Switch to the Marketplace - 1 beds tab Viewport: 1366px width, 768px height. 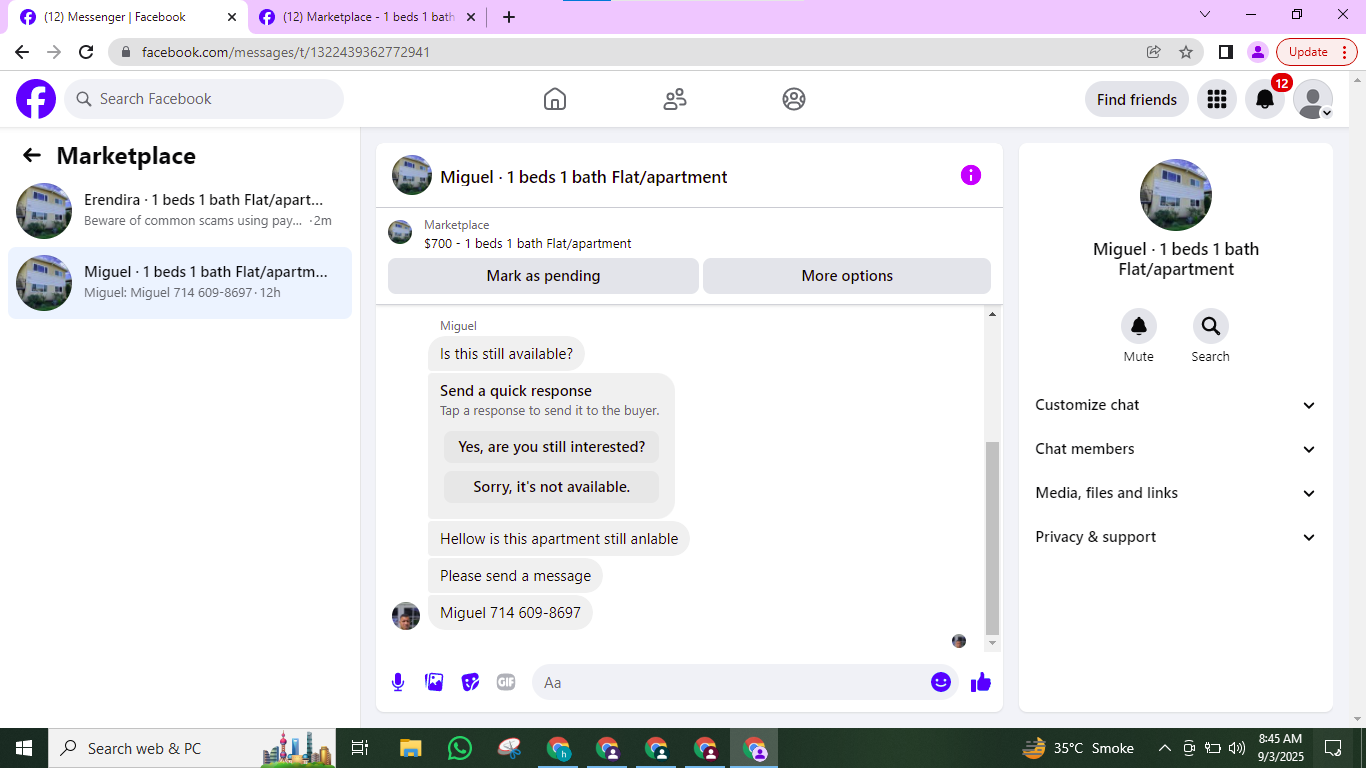[367, 17]
